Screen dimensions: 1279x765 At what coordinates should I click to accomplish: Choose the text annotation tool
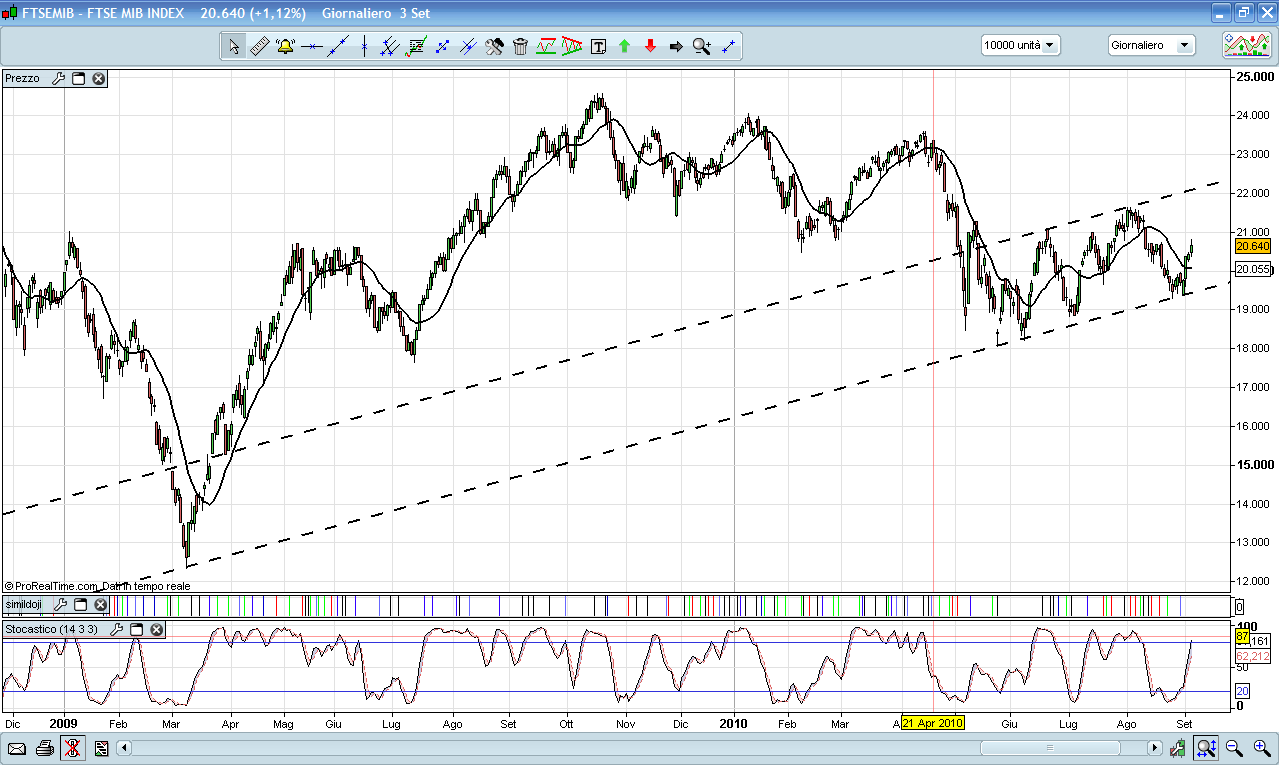[598, 46]
